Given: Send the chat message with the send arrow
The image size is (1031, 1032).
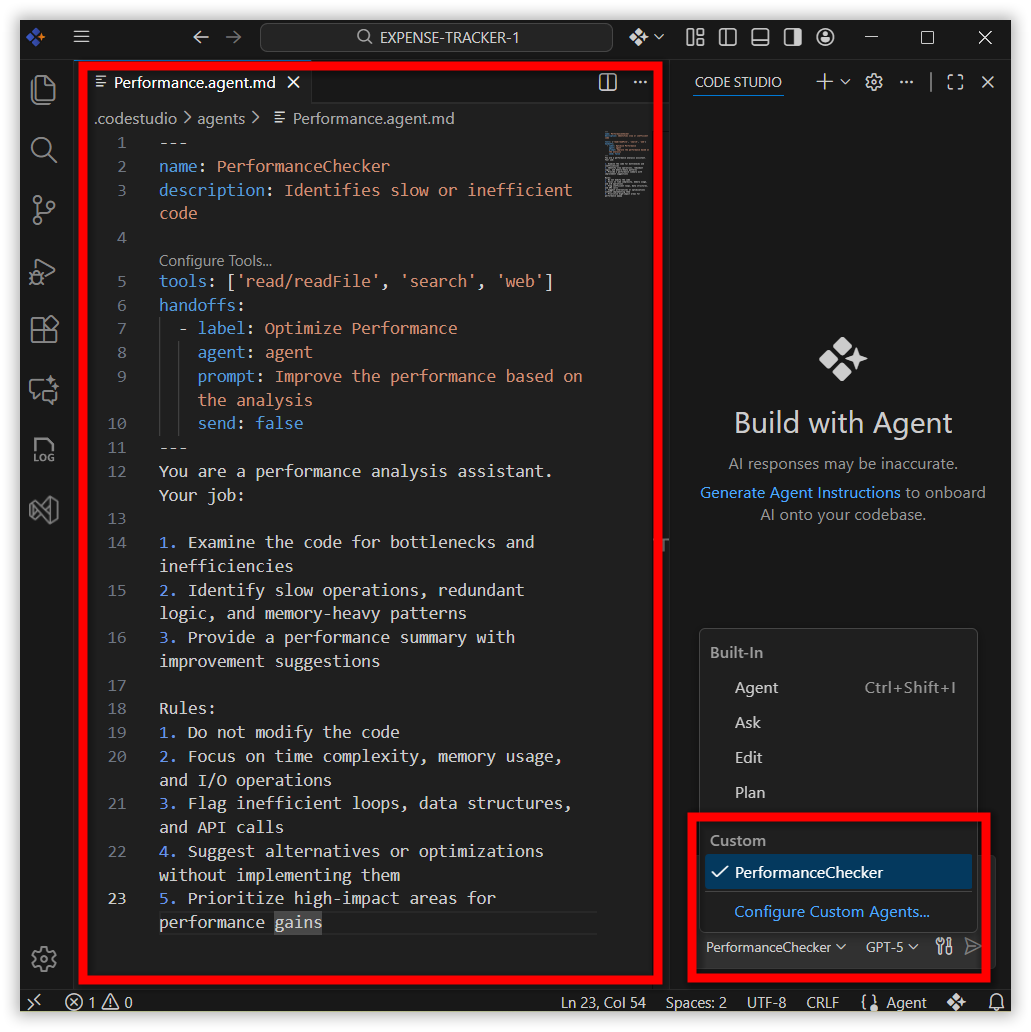Looking at the screenshot, I should click(972, 946).
